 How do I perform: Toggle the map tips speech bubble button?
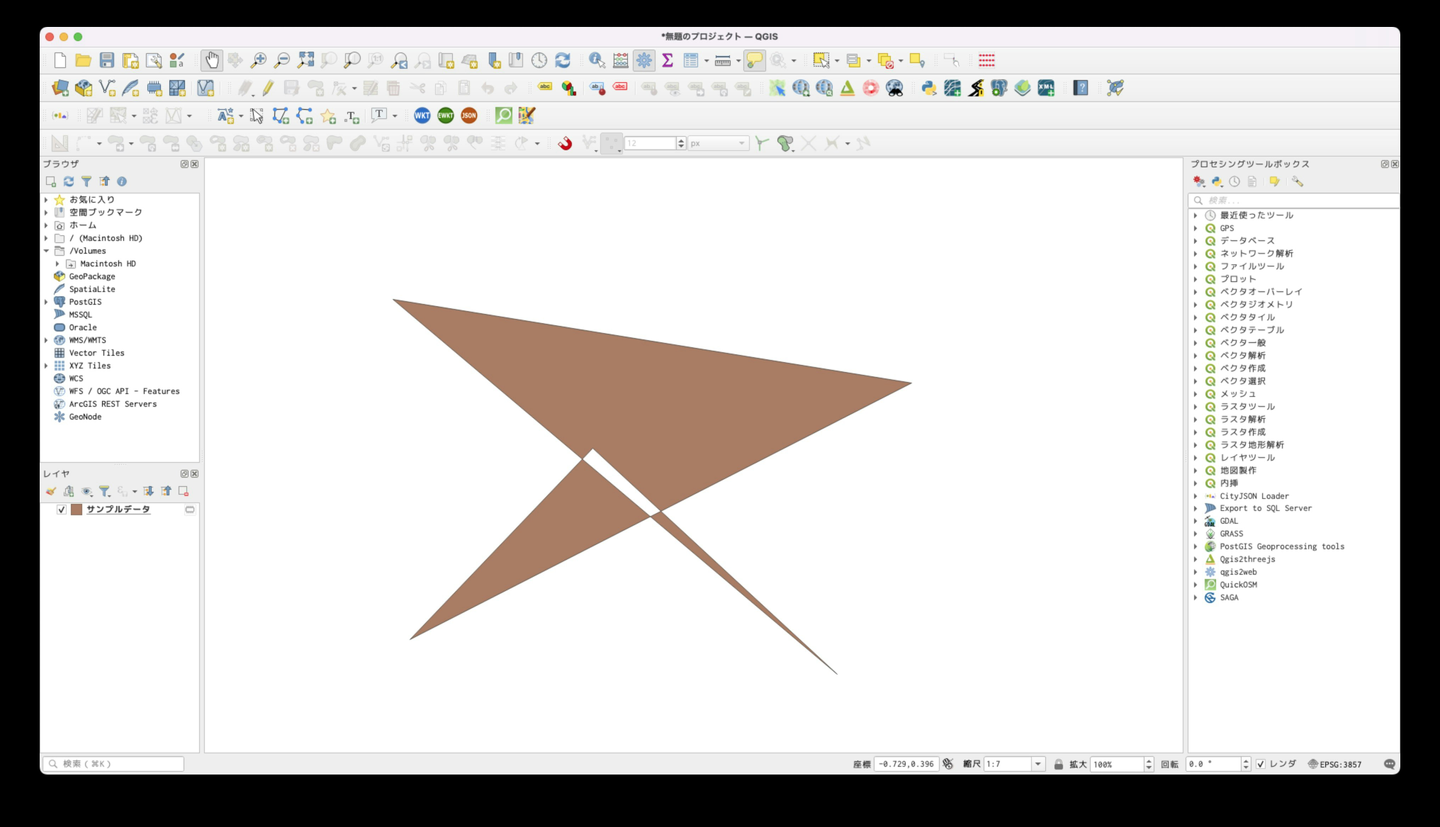pyautogui.click(x=754, y=61)
